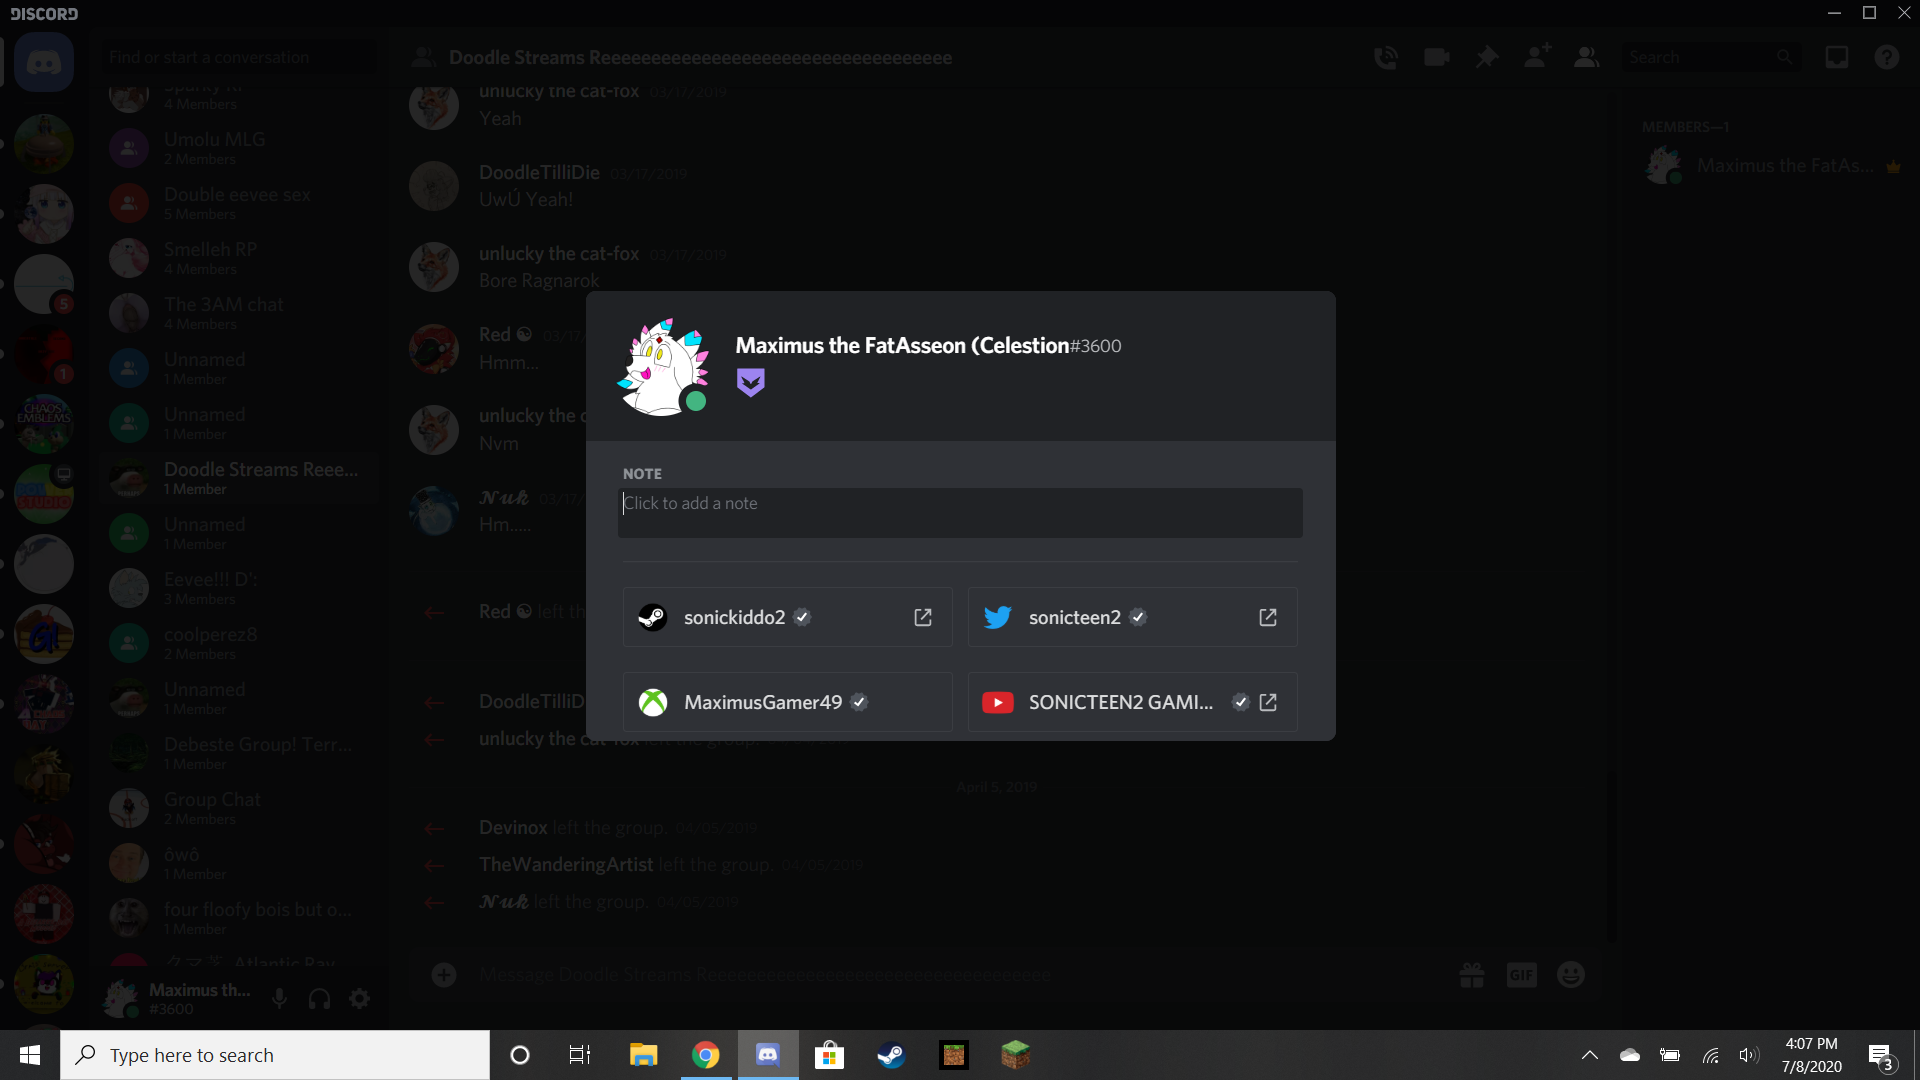Select Doodle Streams Reee... conversation
This screenshot has width=1920, height=1080.
coord(240,478)
